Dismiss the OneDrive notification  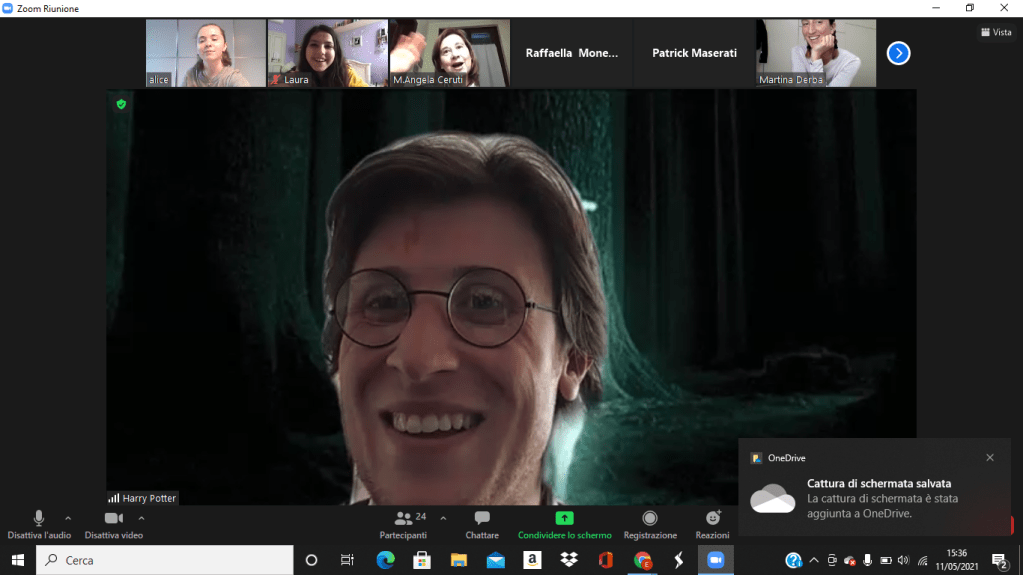(x=990, y=458)
